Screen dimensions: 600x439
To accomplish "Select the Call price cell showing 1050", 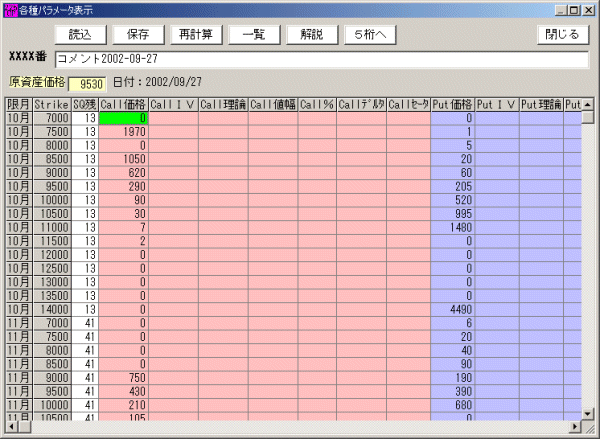I will click(x=124, y=159).
